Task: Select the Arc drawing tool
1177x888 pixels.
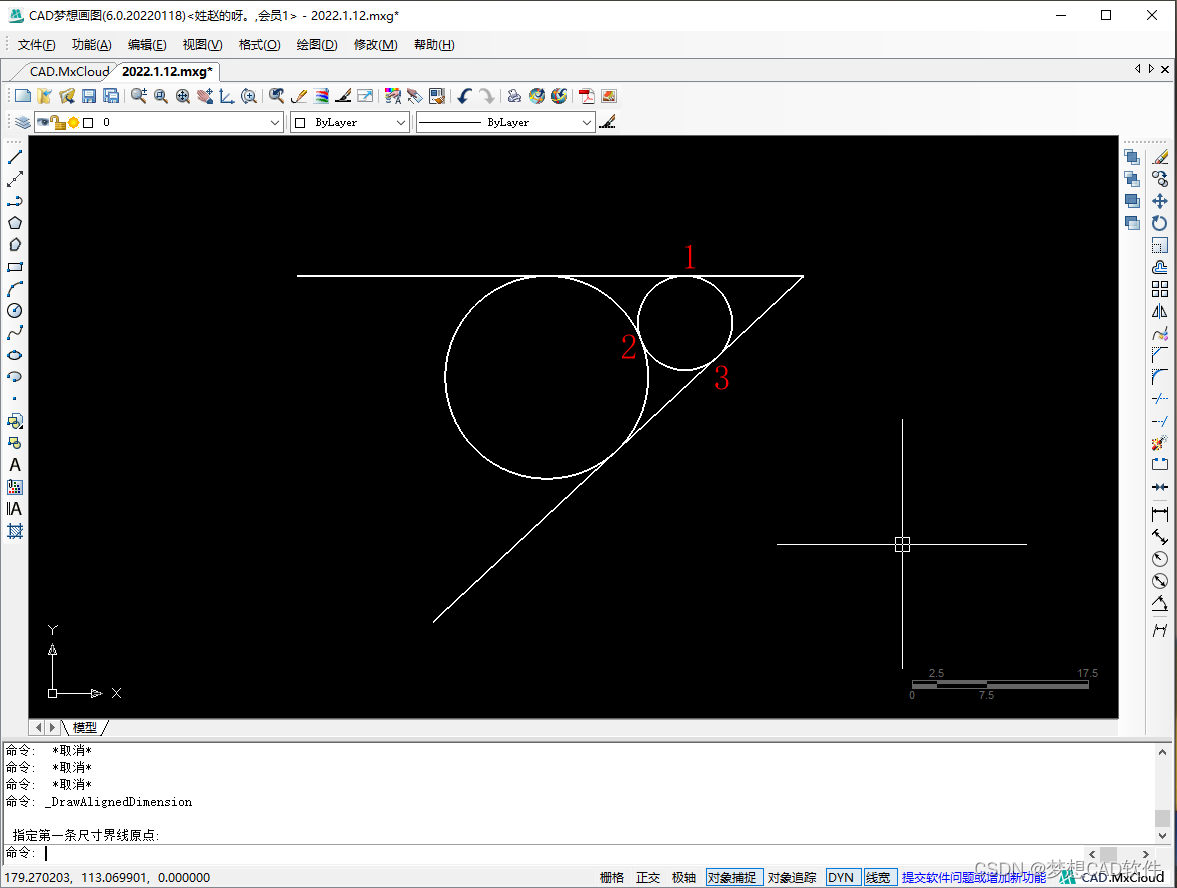Action: click(x=15, y=289)
